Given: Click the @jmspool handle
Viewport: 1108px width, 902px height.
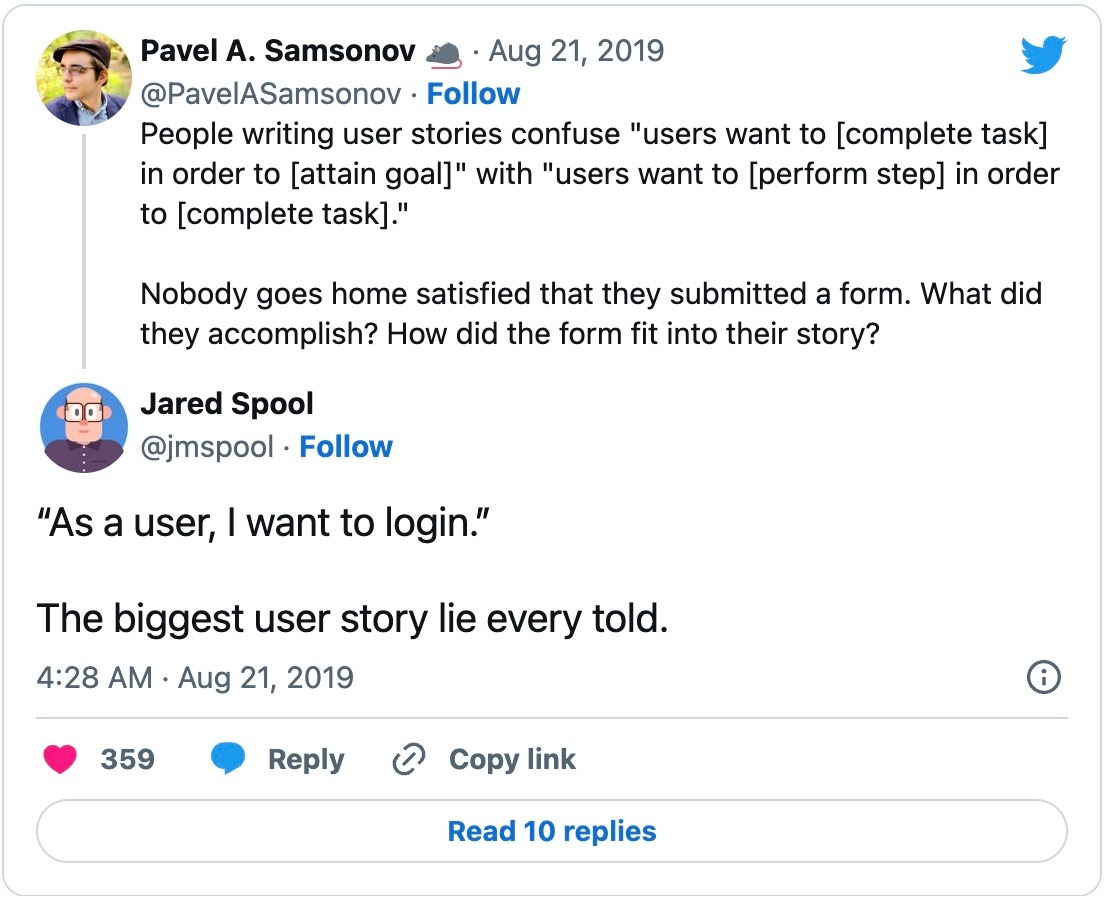Looking at the screenshot, I should click(x=207, y=447).
